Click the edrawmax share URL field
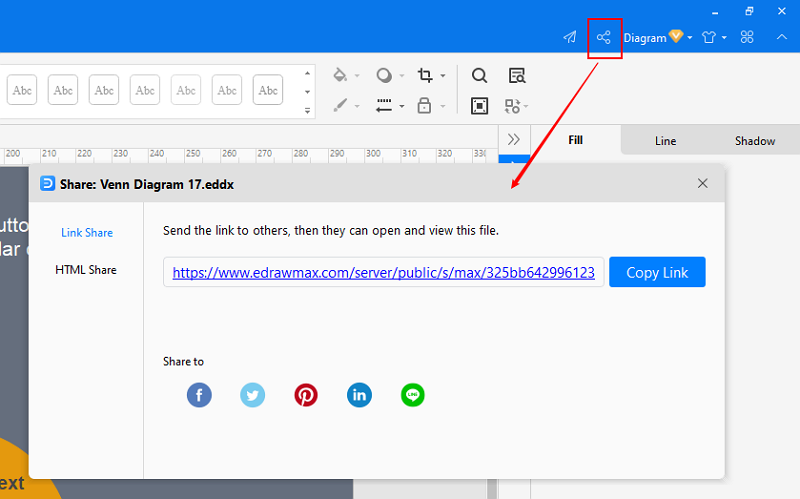 [384, 272]
